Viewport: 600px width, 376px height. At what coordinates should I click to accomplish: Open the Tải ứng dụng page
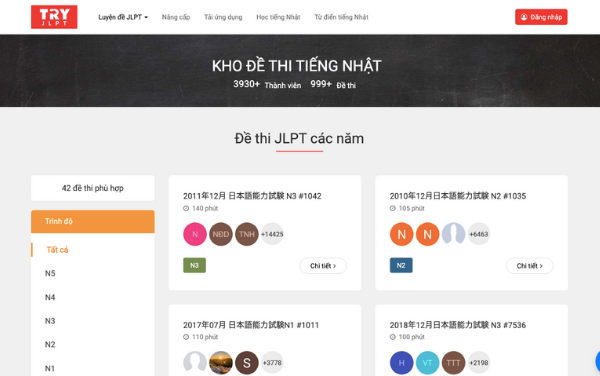click(x=223, y=17)
